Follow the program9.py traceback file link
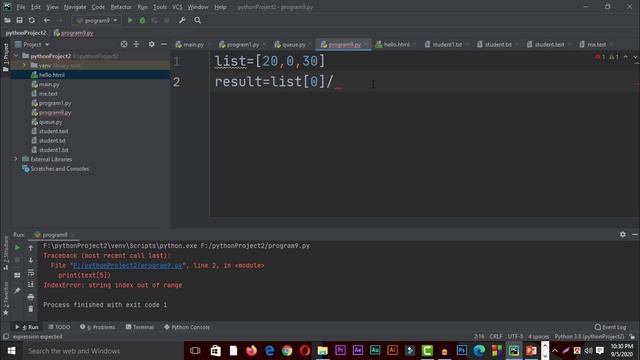640x360 pixels. point(128,265)
